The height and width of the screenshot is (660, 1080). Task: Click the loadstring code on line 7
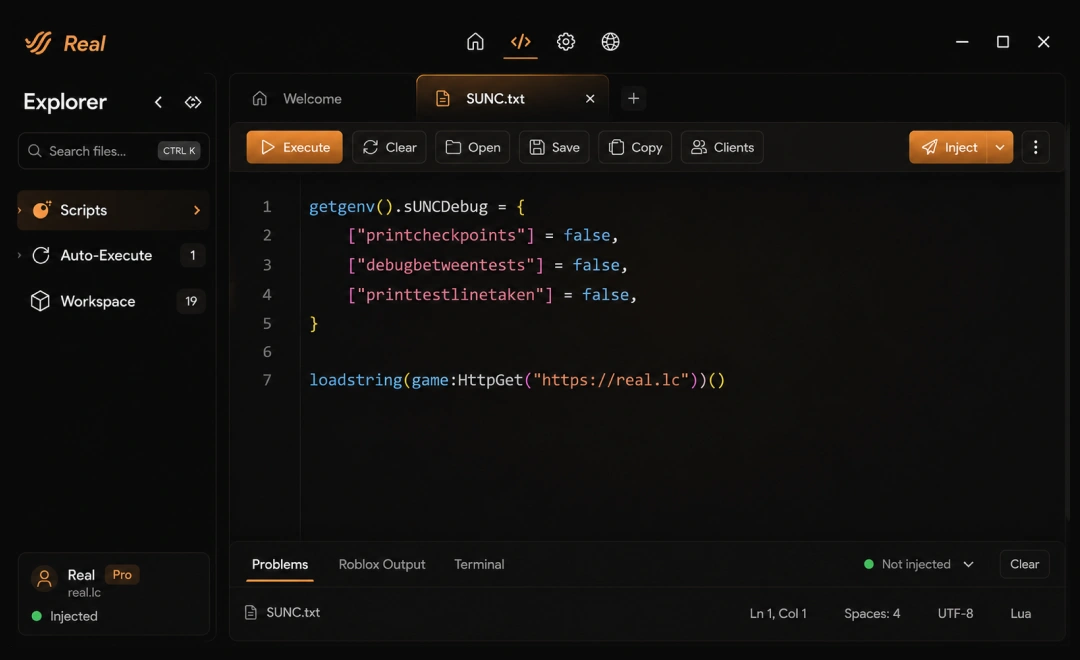coord(517,380)
